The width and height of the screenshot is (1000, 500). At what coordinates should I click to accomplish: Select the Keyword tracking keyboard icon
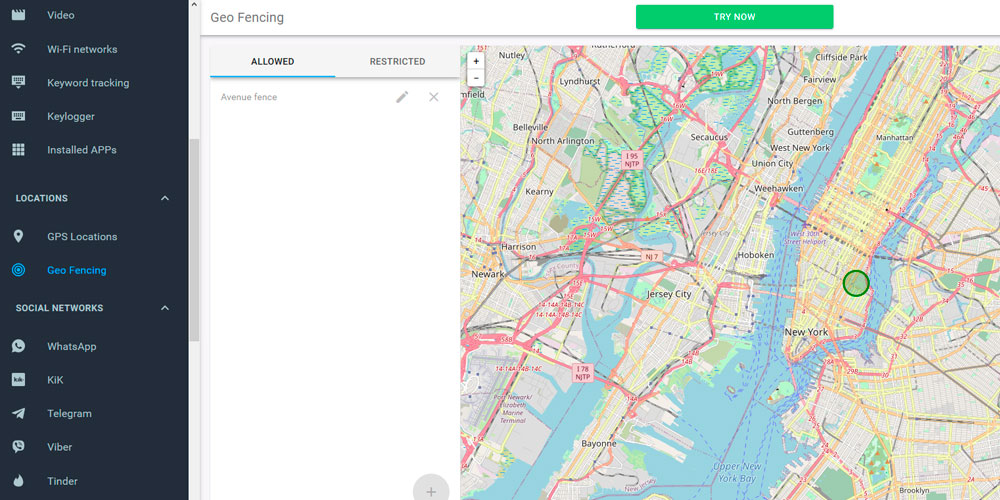point(18,82)
